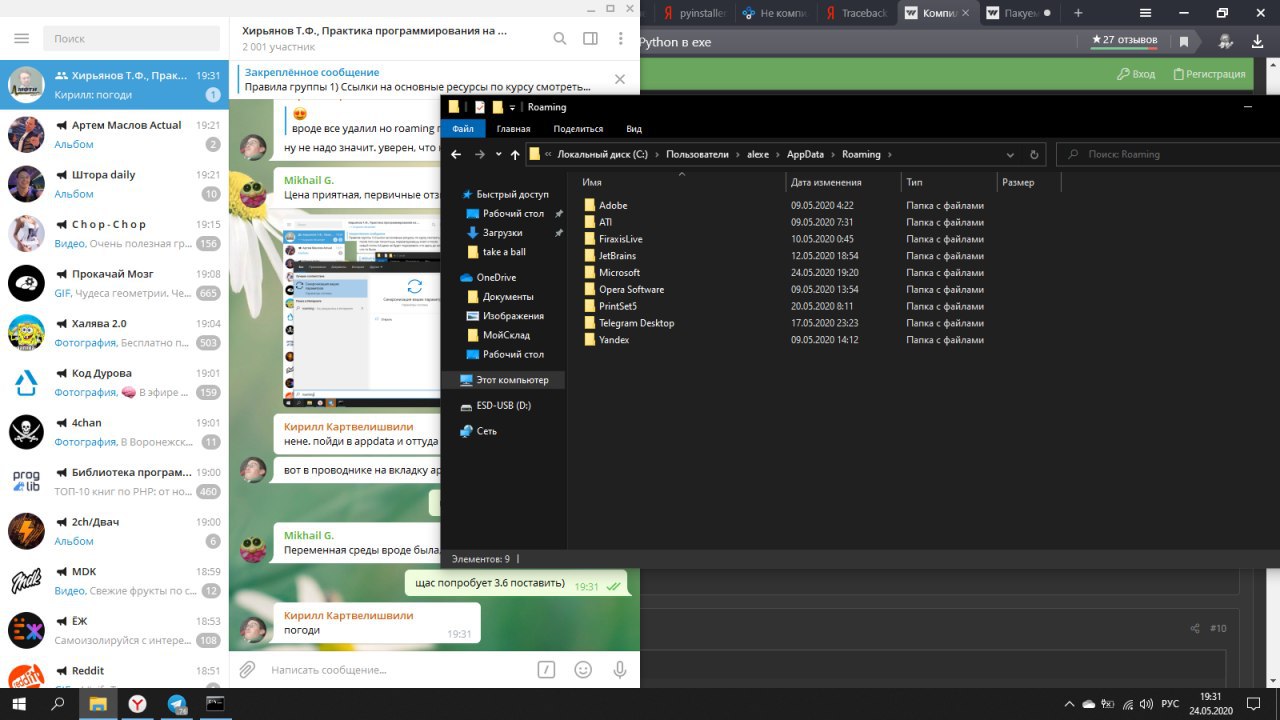Click Вход link on green bar
The image size is (1280, 720).
1136,74
